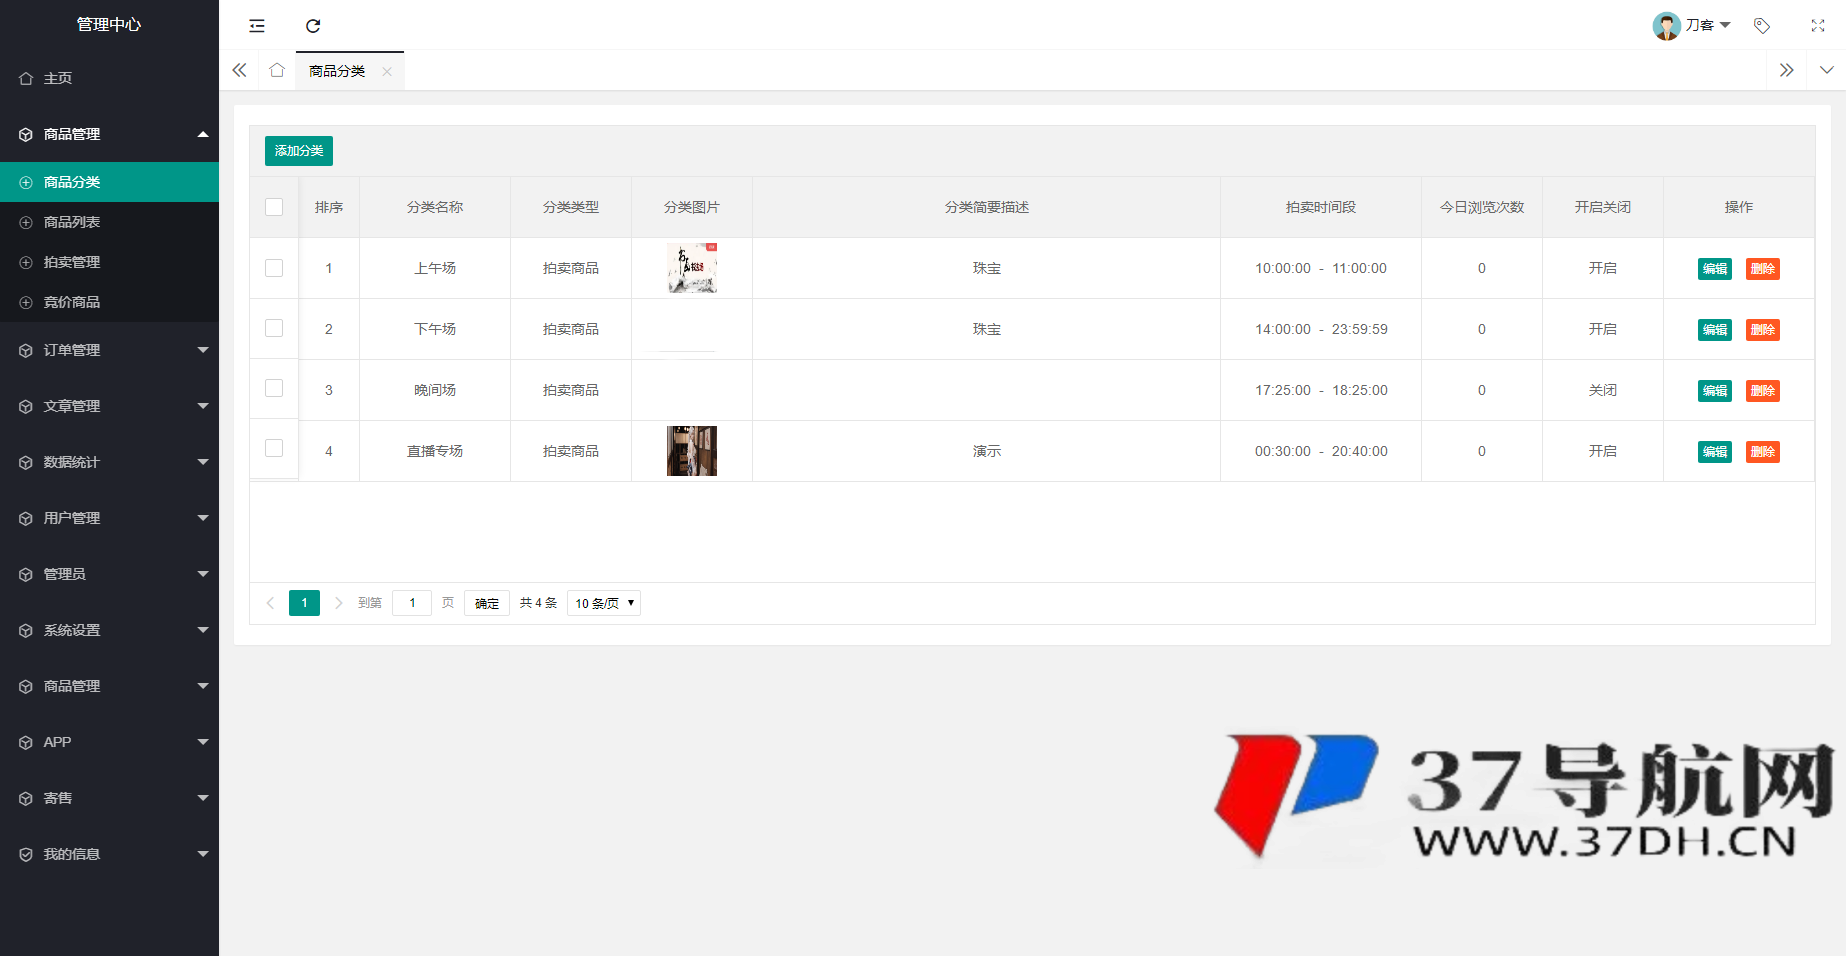
Task: Click the tag icon in header
Action: [1762, 26]
